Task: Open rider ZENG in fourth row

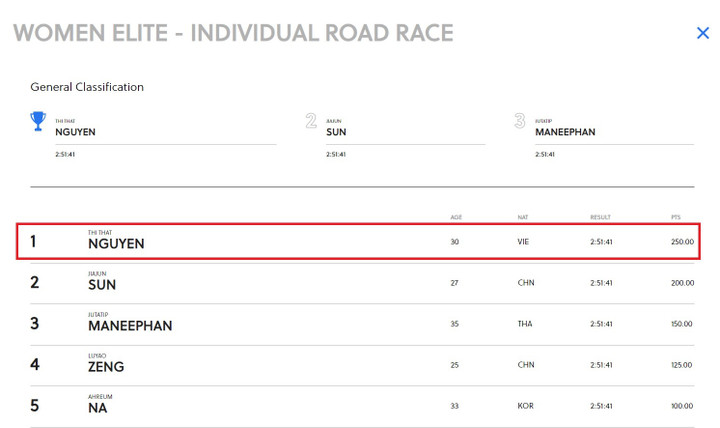Action: (x=106, y=366)
